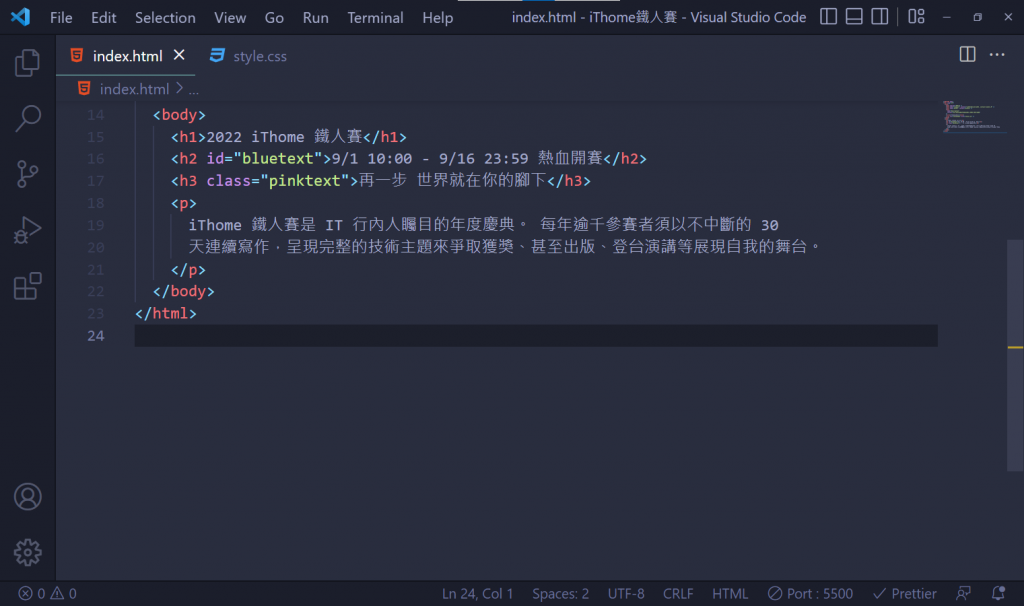1024x606 pixels.
Task: Close the index.html tab
Action: pyautogui.click(x=179, y=56)
